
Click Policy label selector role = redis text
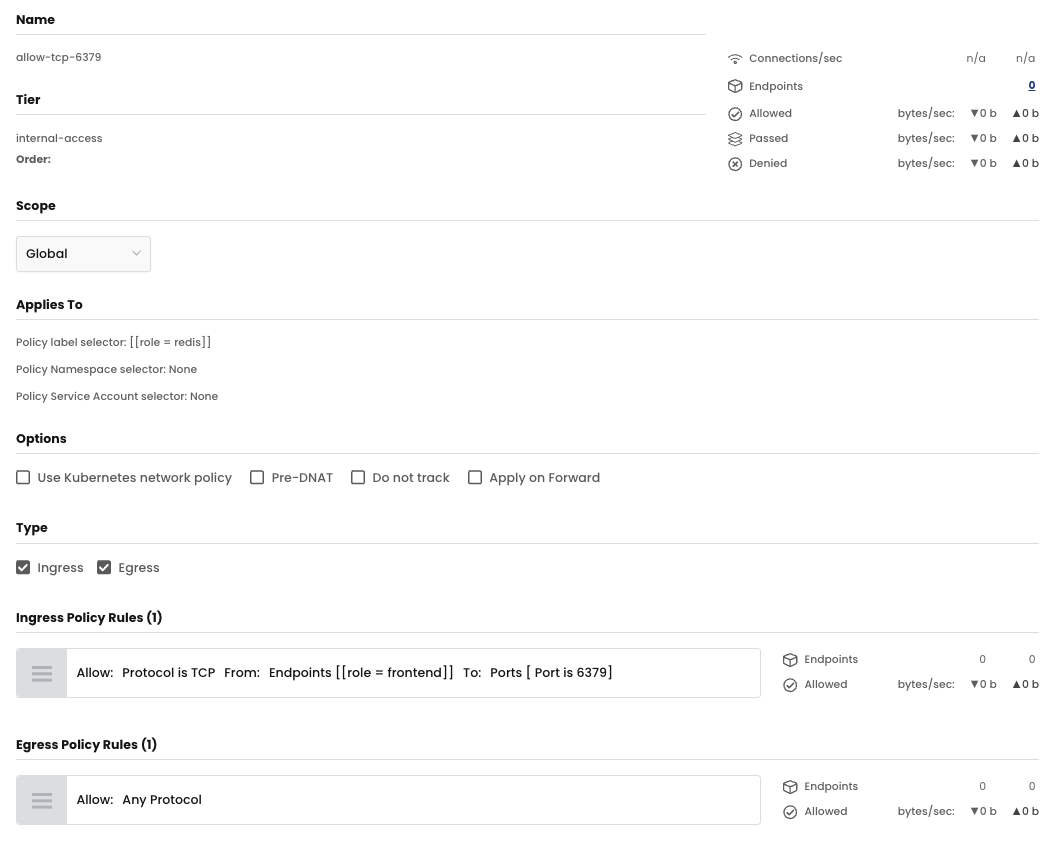coord(114,342)
